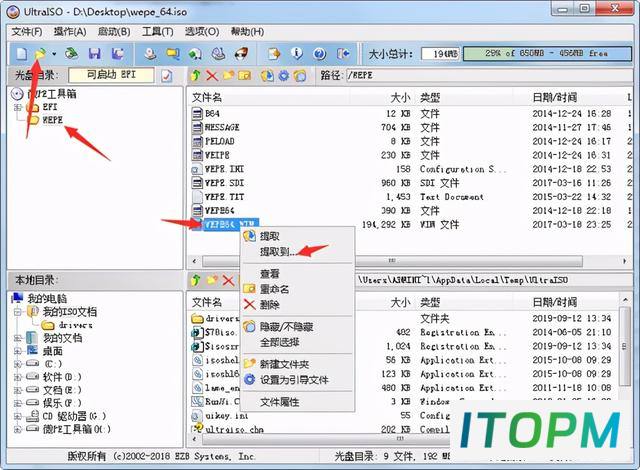Click the Make CD image icon
Viewport: 640px width, 470px height.
pyautogui.click(x=151, y=53)
